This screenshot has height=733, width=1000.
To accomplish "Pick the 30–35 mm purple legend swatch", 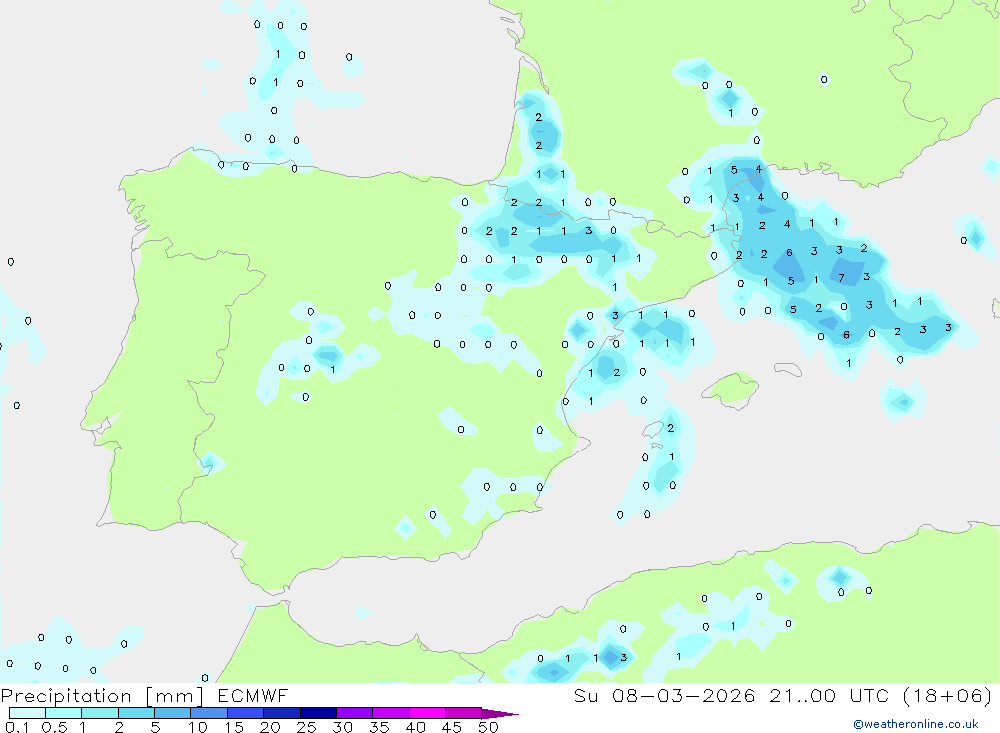I will pos(354,713).
